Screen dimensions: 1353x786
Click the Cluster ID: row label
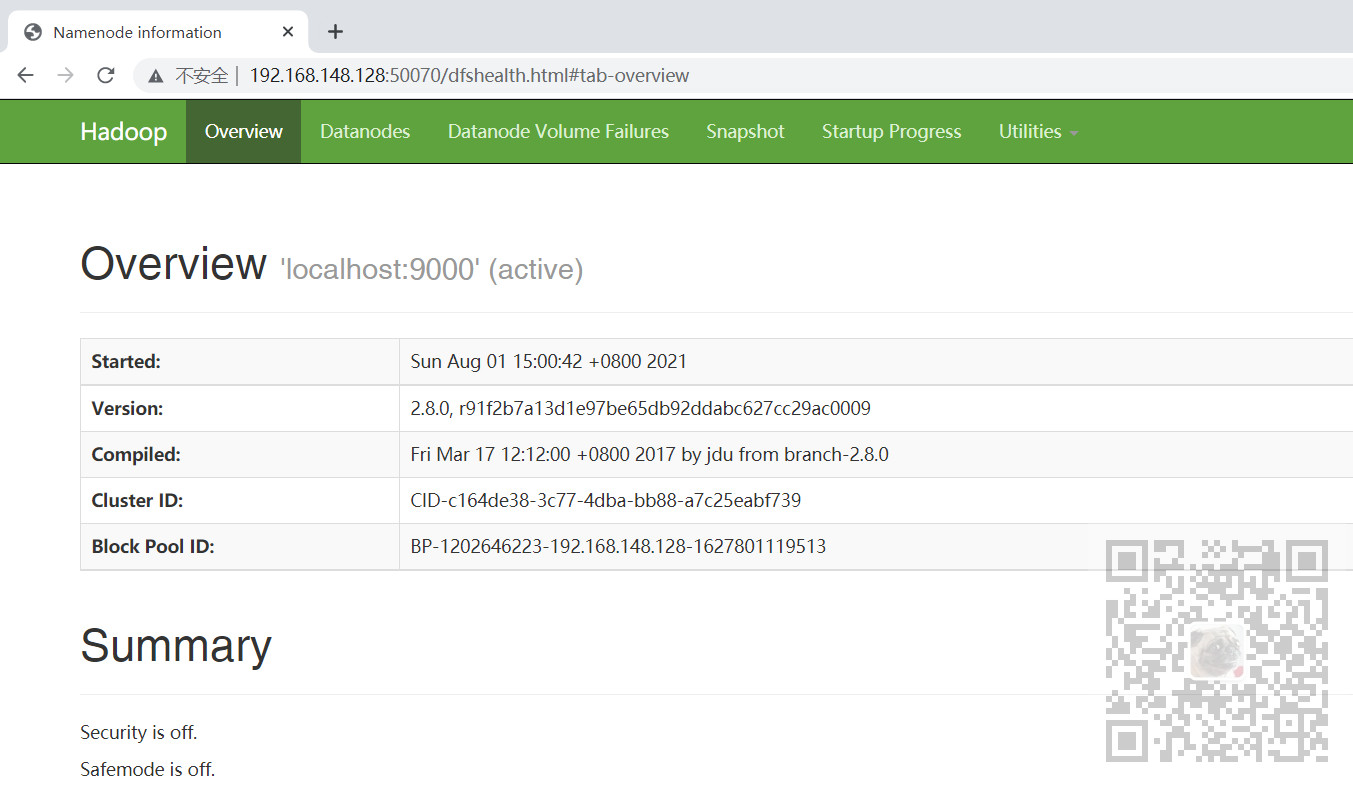[137, 500]
